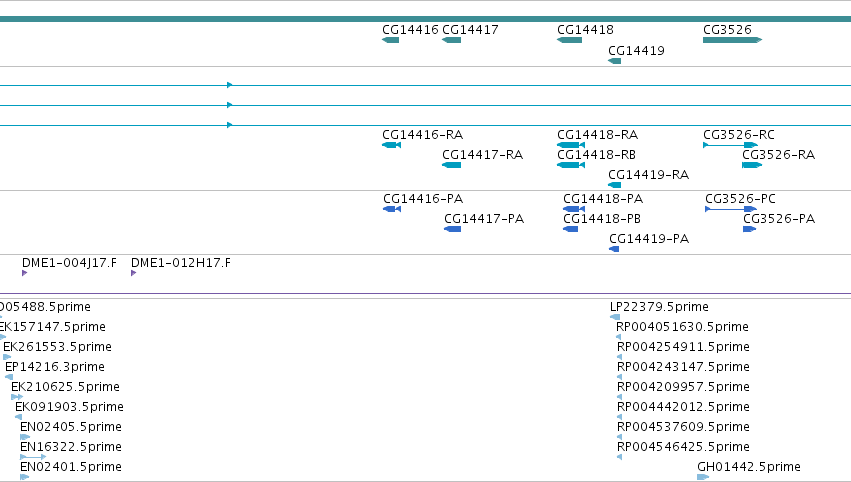Click the CG14418-RA transcript label
This screenshot has width=851, height=482.
coord(597,135)
